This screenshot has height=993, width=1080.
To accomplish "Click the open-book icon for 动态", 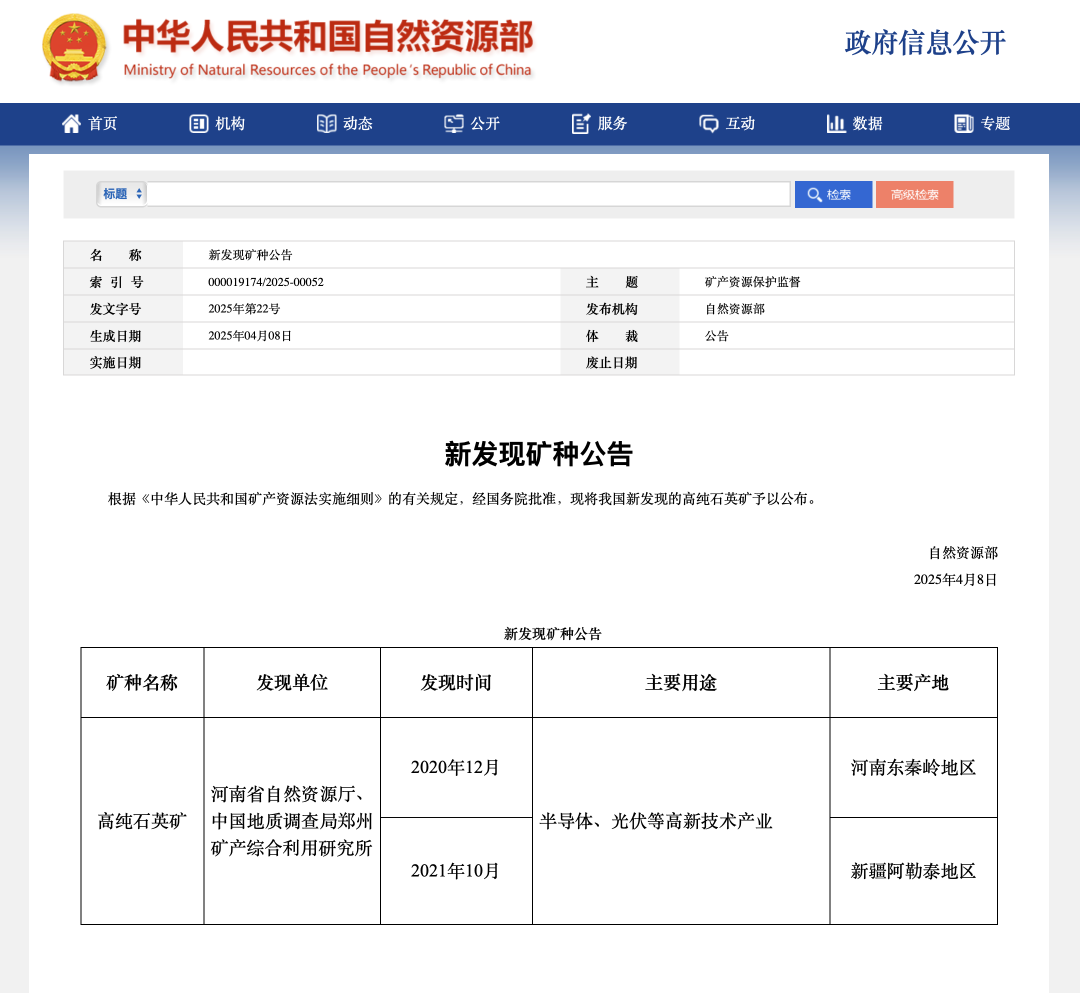I will pos(326,124).
